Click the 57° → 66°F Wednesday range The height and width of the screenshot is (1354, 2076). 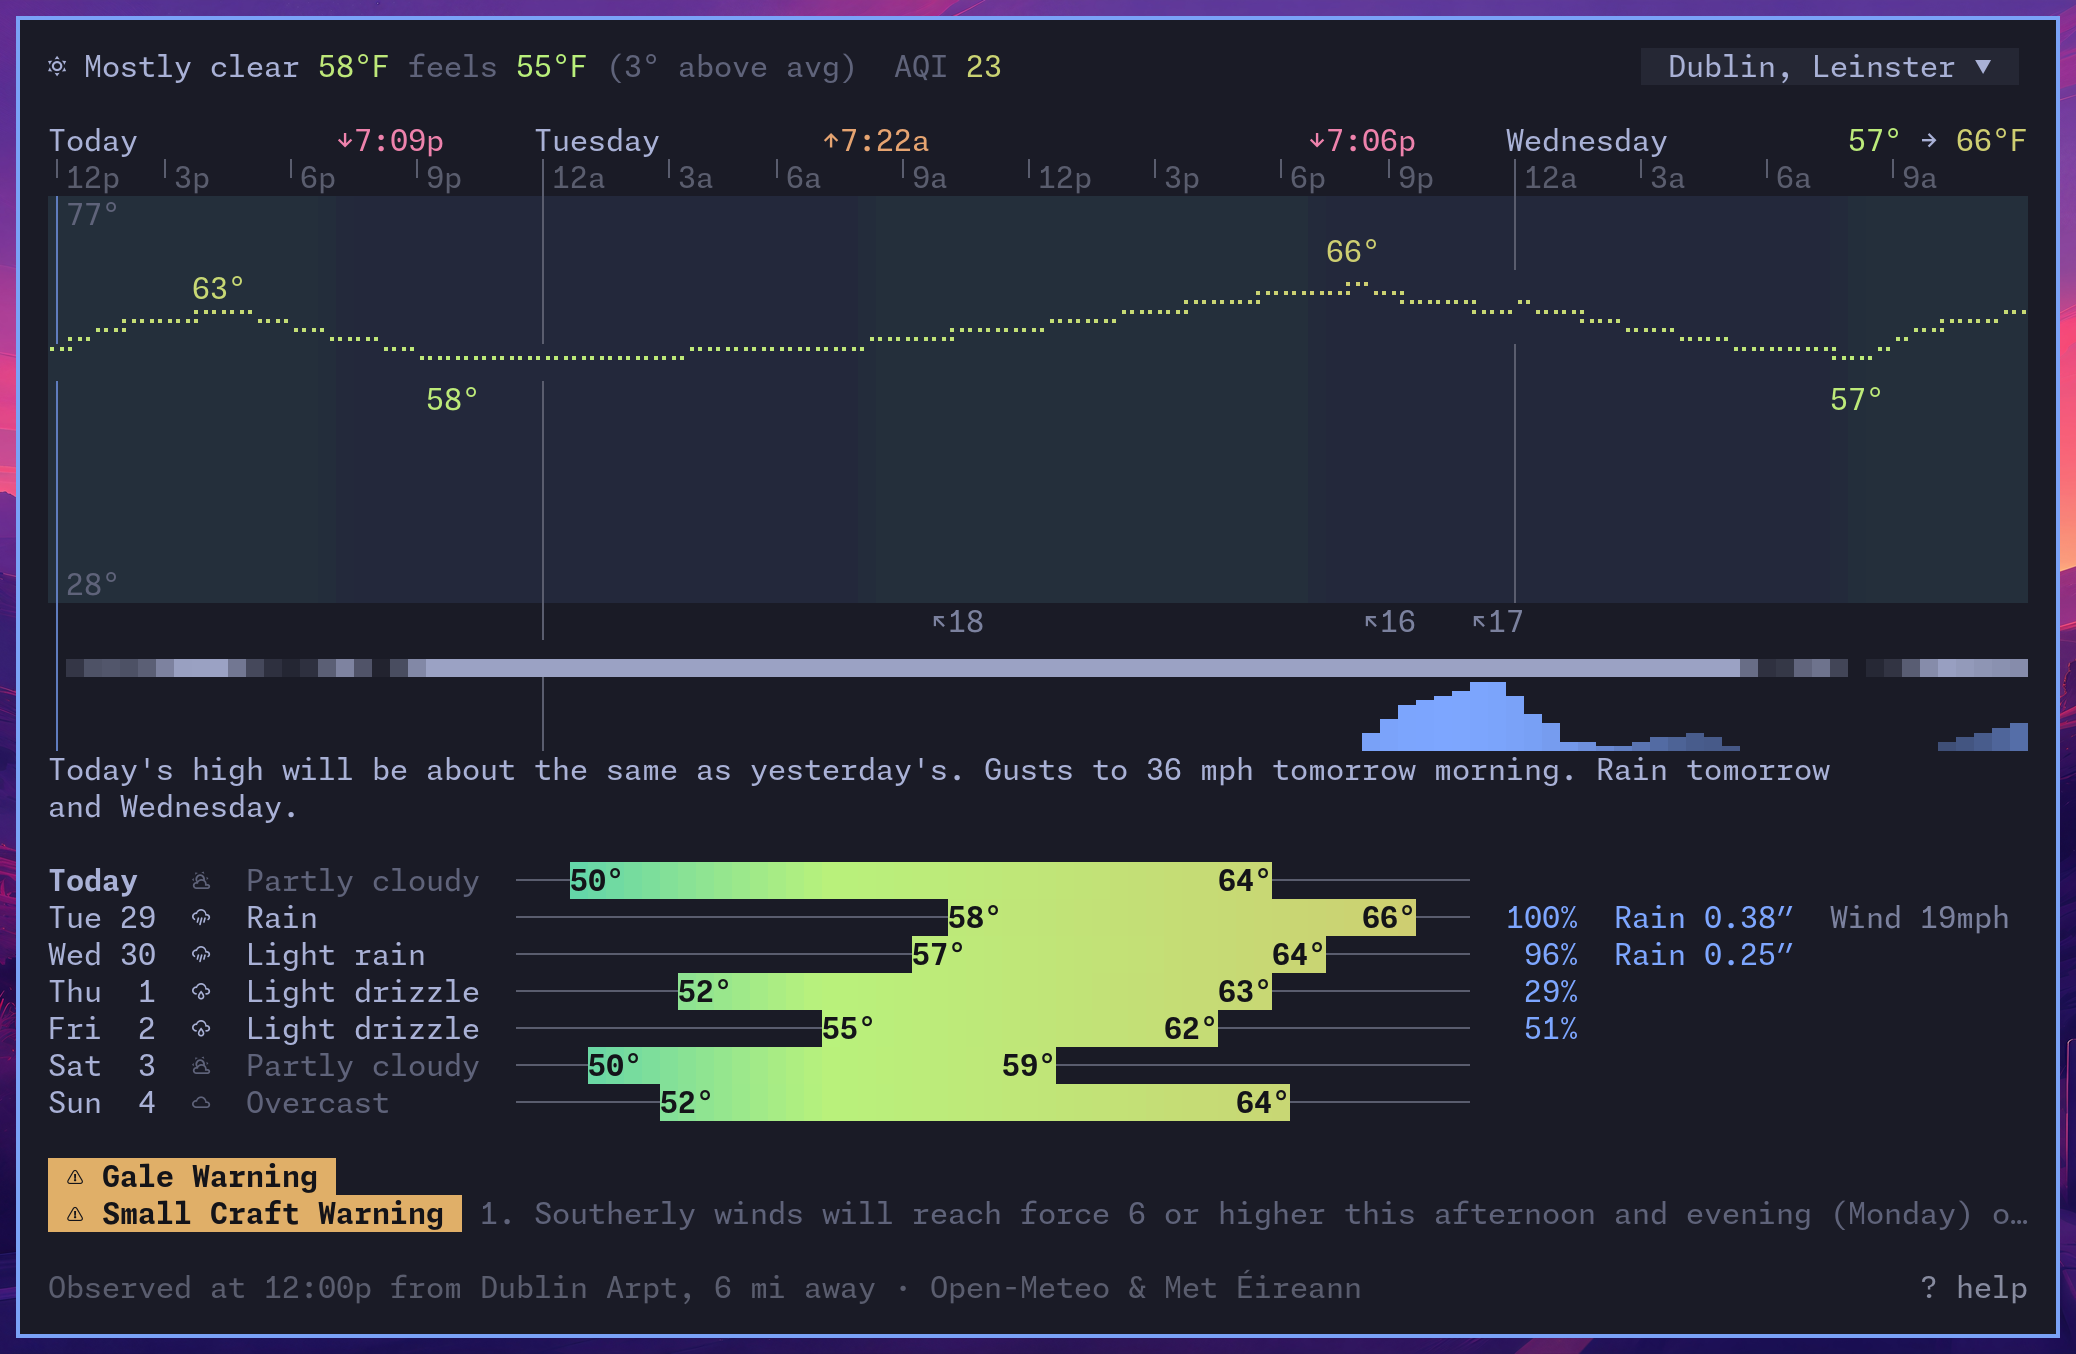(x=1937, y=141)
